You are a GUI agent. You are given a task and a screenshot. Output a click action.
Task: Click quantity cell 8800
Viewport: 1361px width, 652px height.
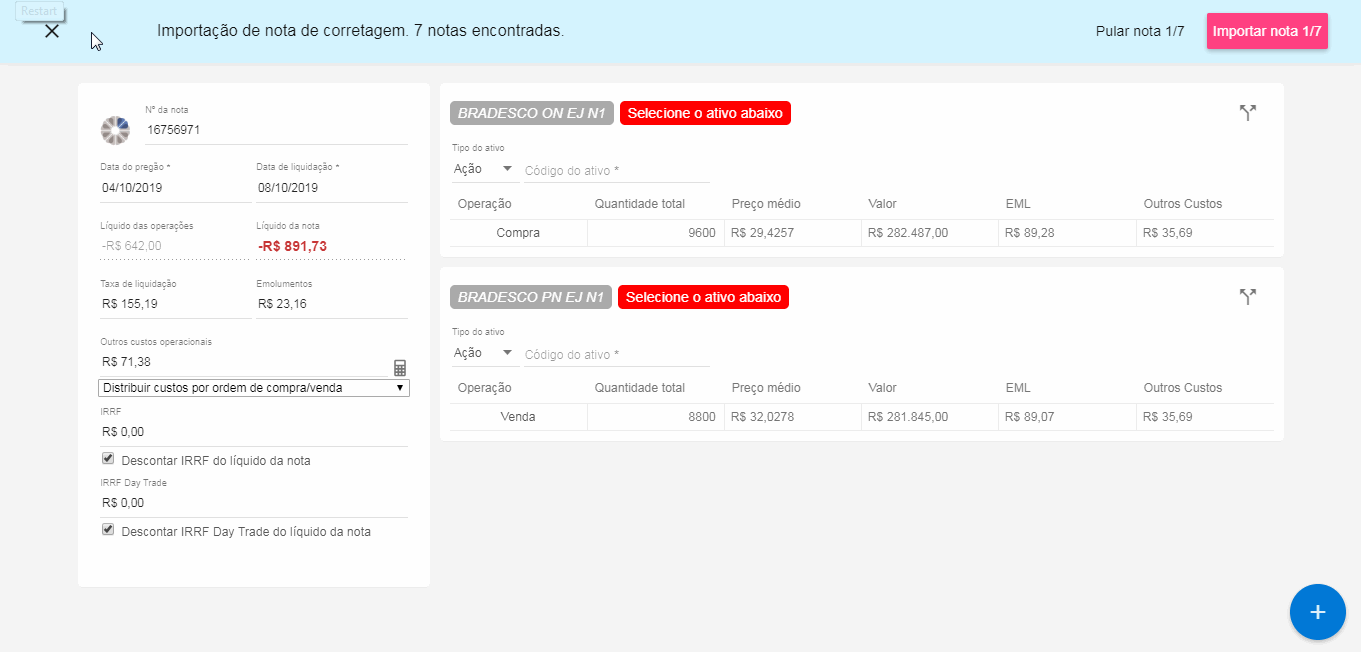(x=656, y=417)
